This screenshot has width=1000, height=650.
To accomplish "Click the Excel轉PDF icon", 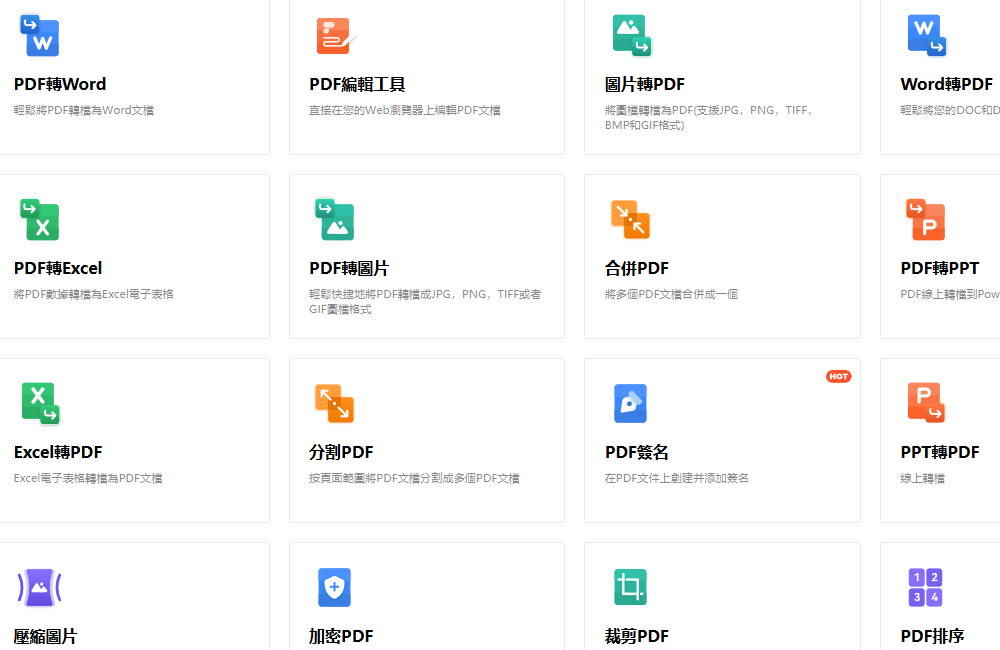I will pos(39,403).
